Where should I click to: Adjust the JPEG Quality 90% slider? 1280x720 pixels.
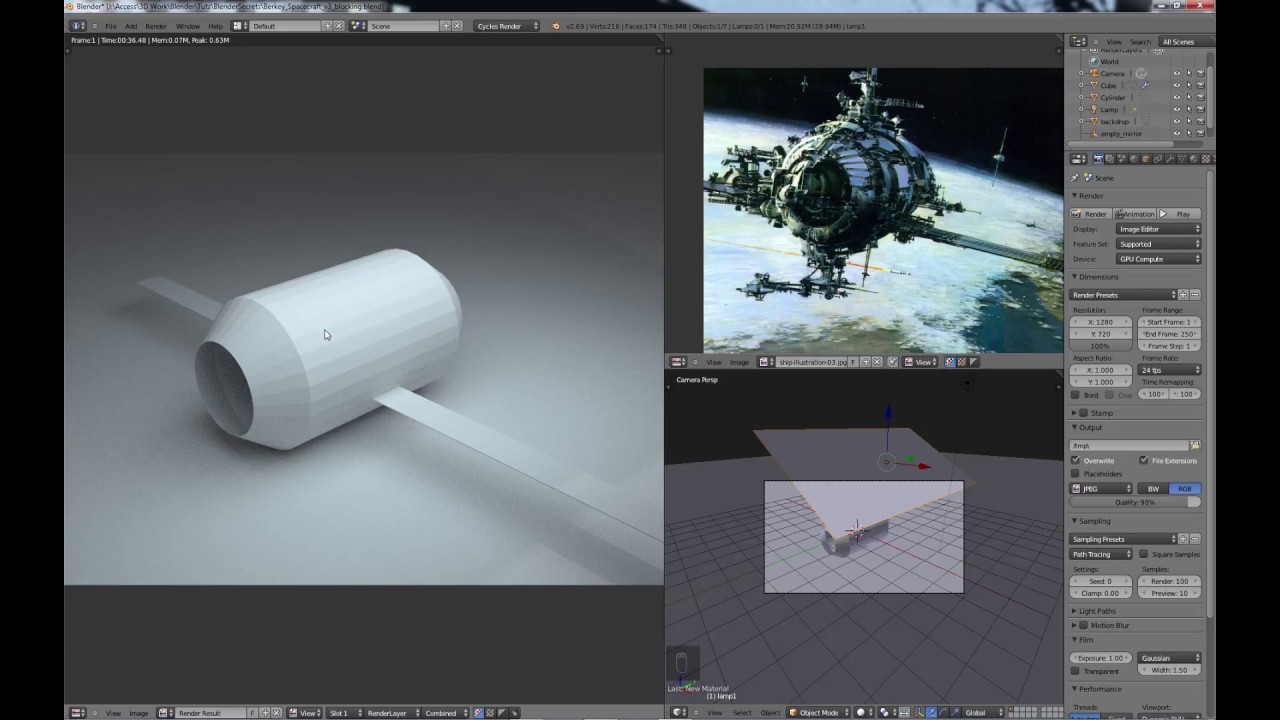[x=1135, y=502]
